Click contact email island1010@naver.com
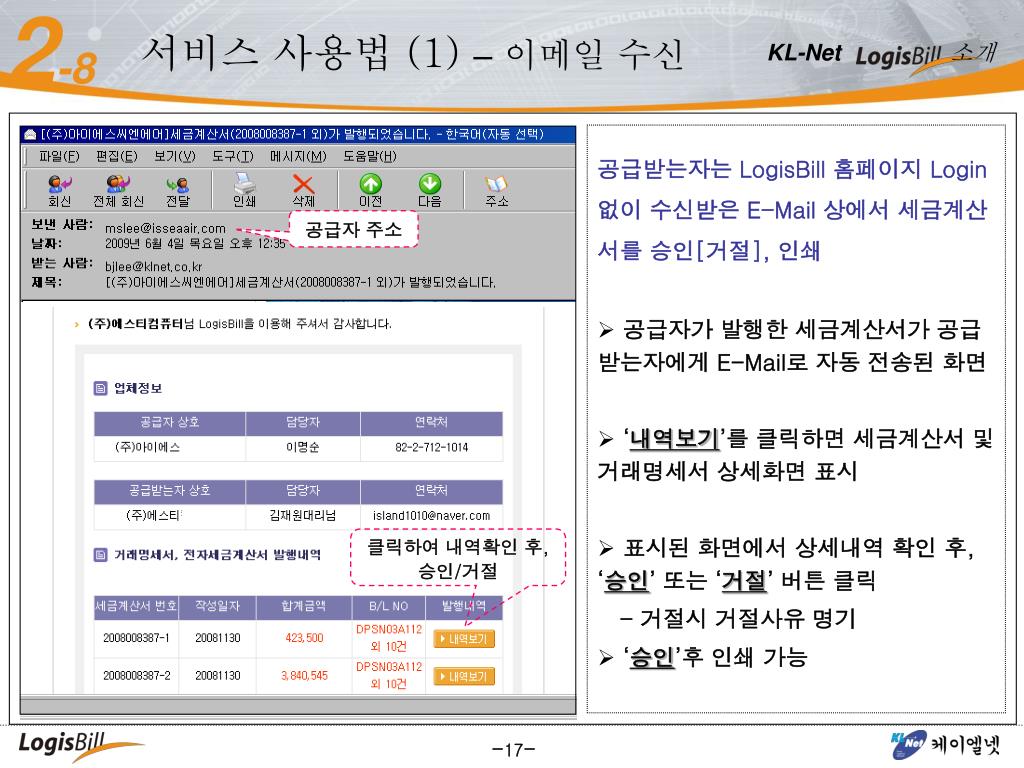This screenshot has height=768, width=1024. (x=431, y=515)
